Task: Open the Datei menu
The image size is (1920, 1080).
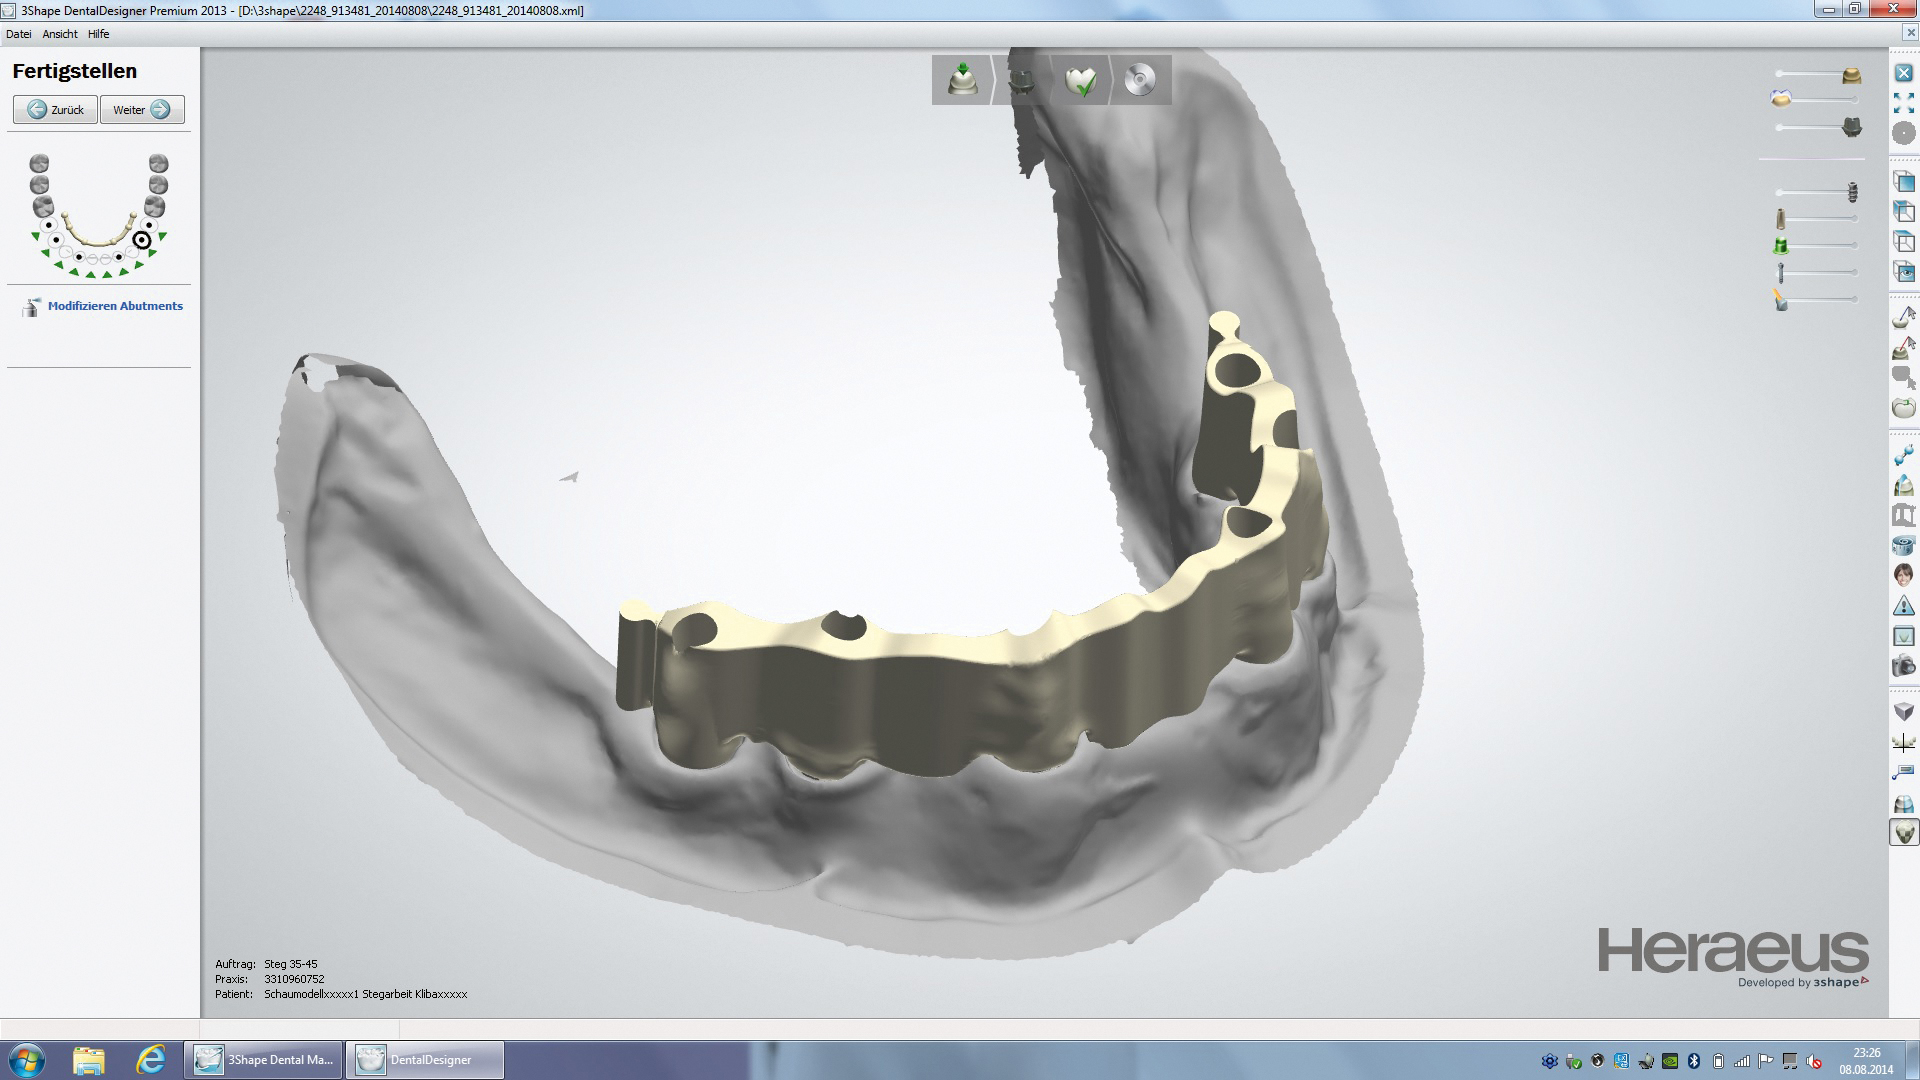Action: (19, 34)
